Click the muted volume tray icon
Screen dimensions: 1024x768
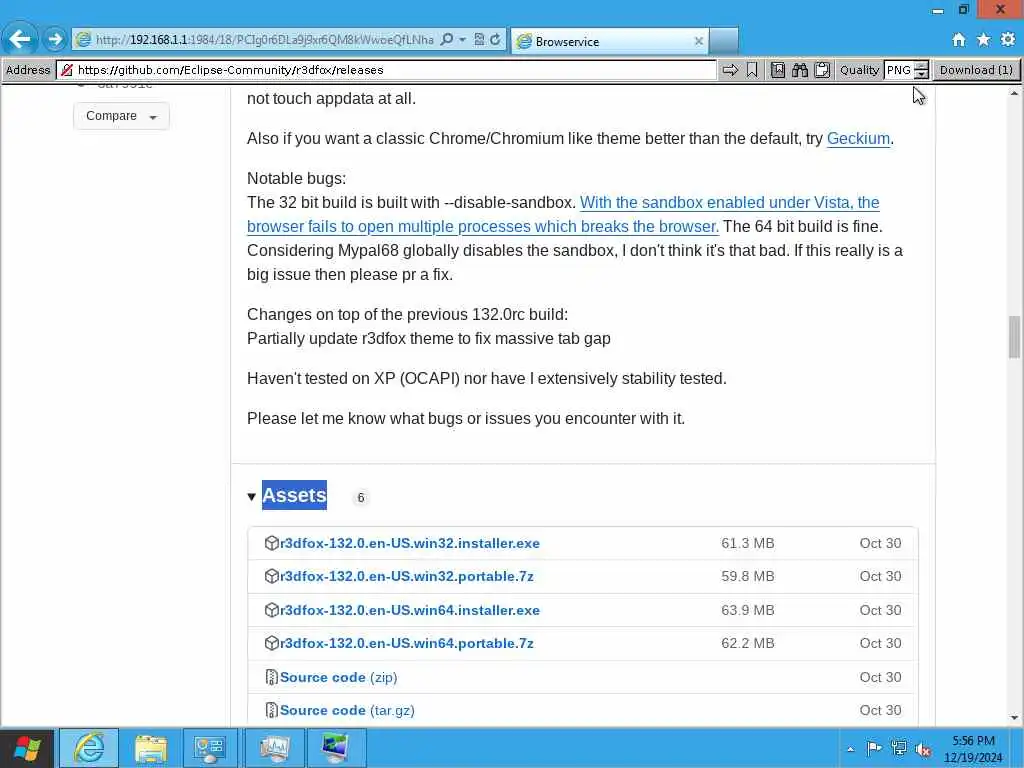(x=923, y=749)
